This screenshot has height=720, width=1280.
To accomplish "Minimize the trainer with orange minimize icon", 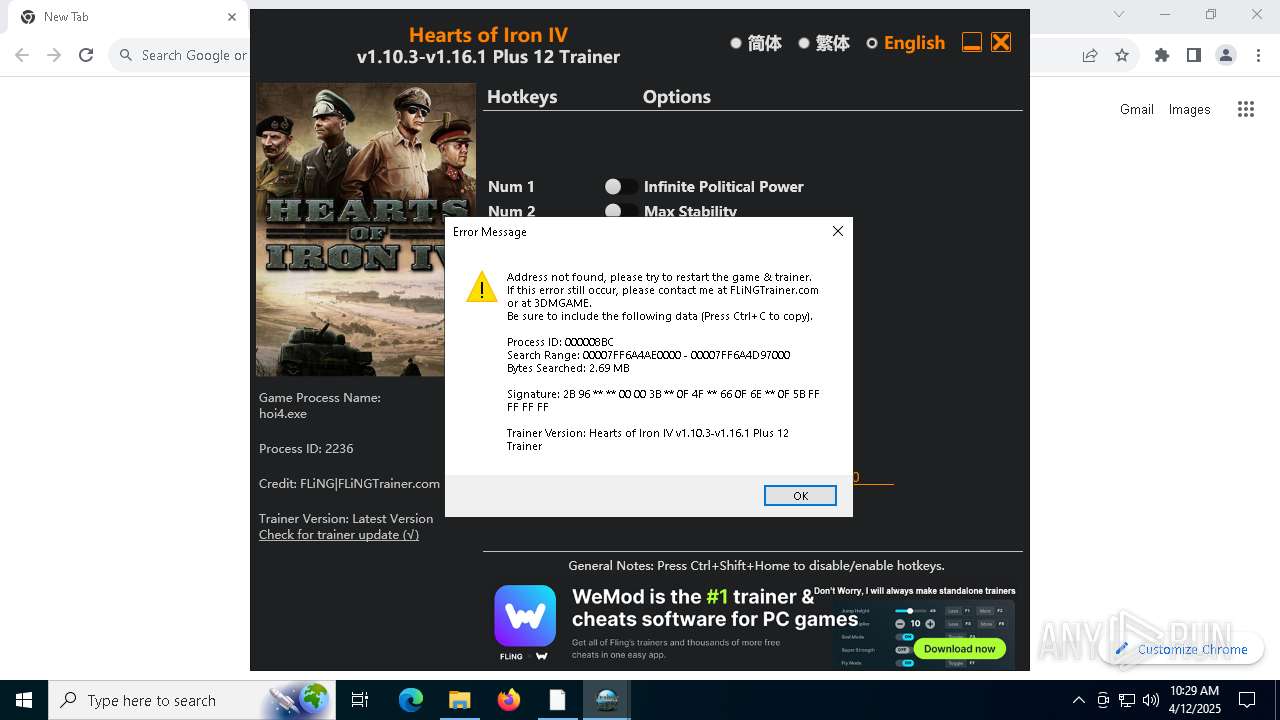I will pos(971,42).
